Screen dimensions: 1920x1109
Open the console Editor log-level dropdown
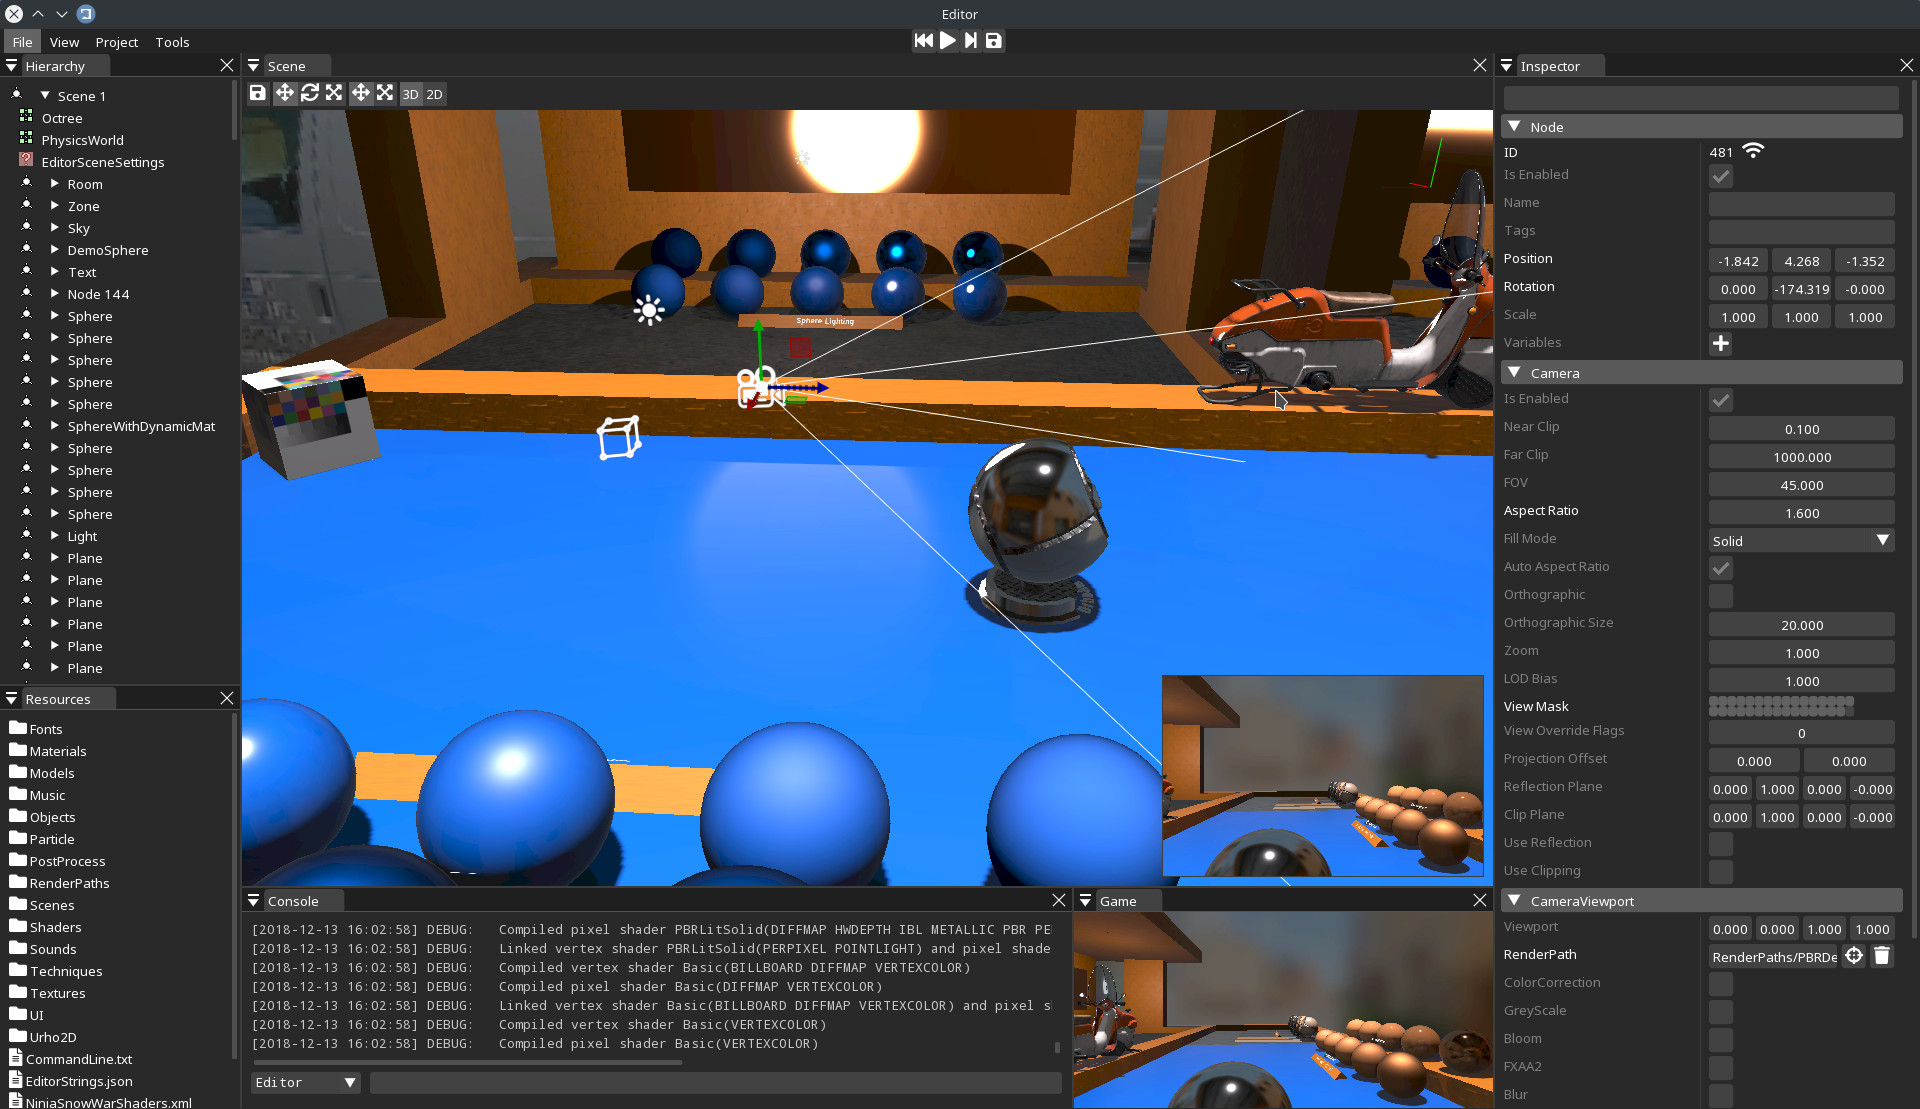tap(305, 1082)
